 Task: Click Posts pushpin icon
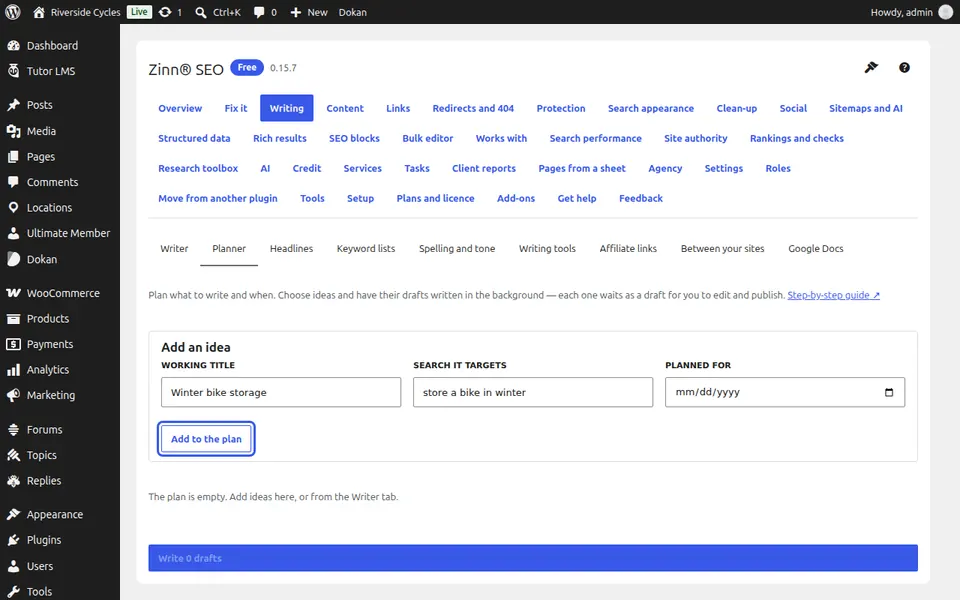(13, 105)
